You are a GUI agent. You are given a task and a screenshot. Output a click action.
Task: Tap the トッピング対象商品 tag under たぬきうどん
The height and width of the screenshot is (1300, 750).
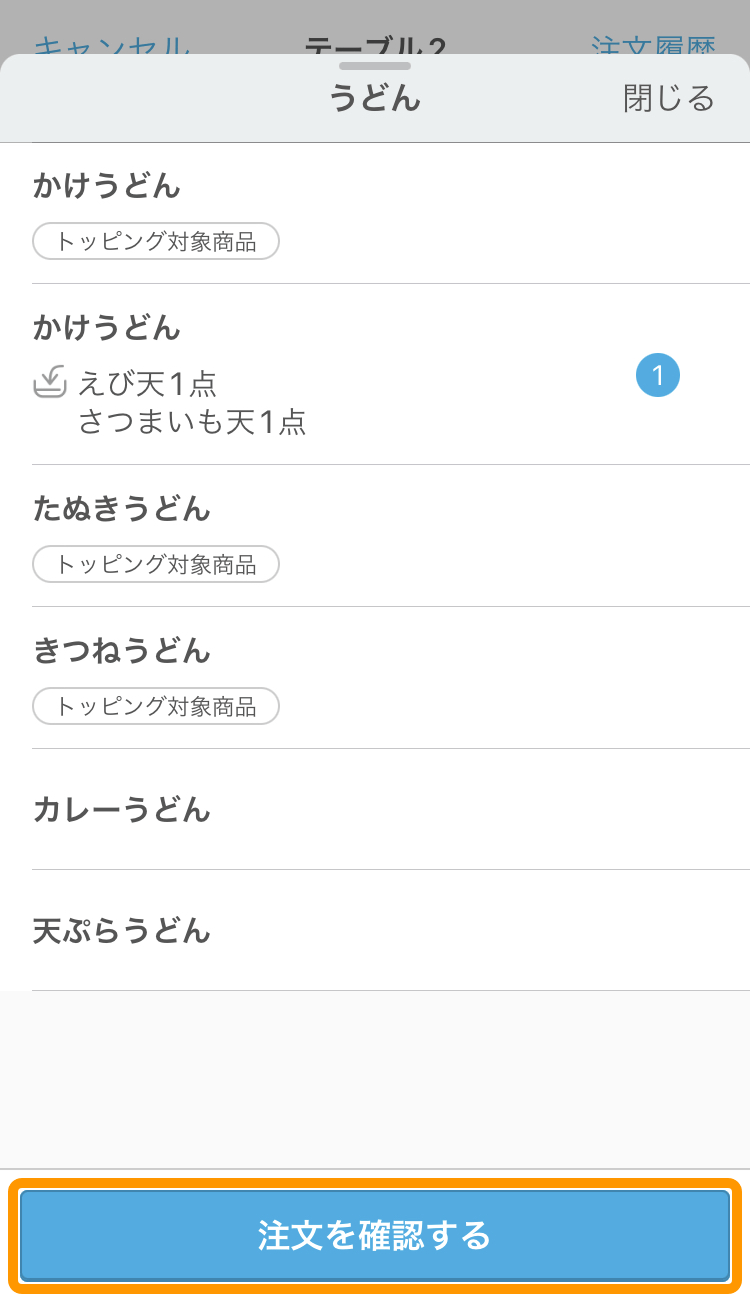pyautogui.click(x=156, y=564)
